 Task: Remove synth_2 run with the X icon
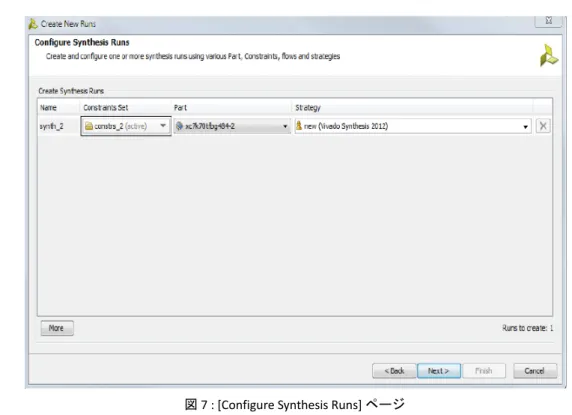point(543,126)
